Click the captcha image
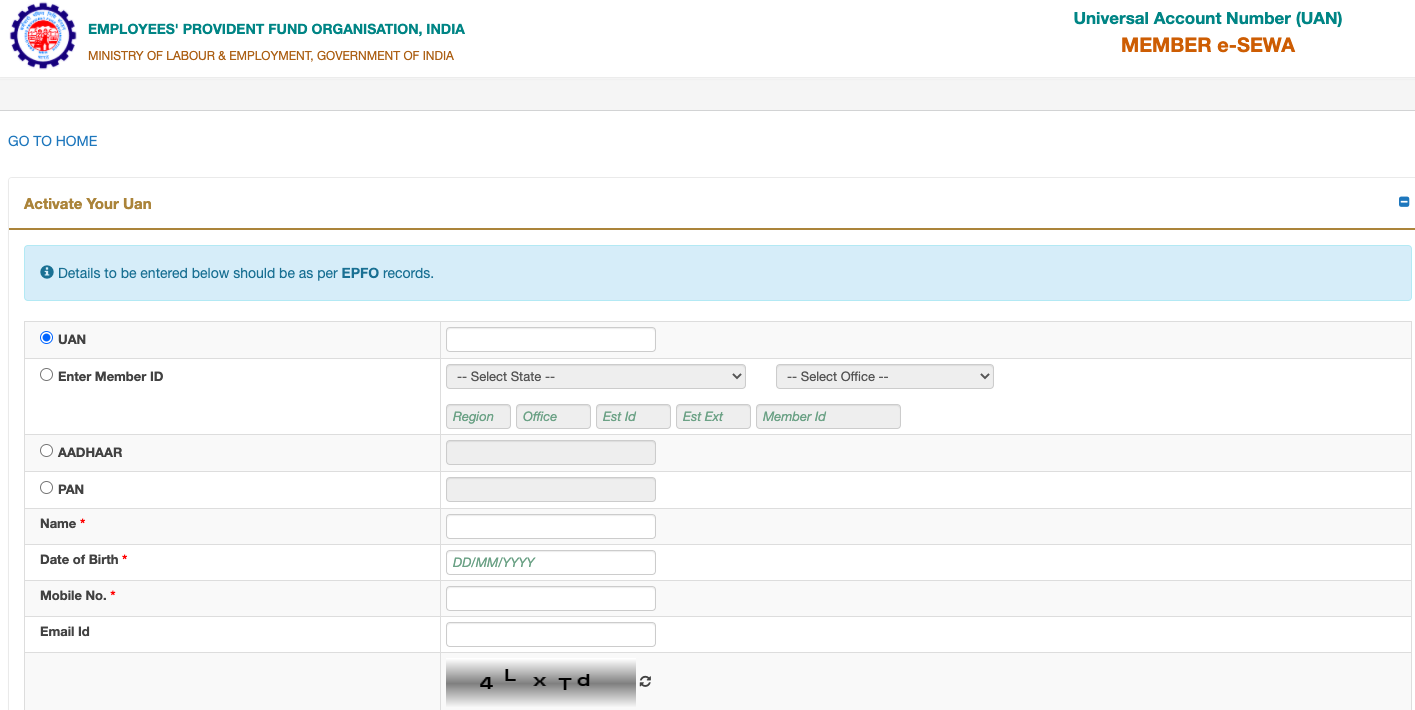Image resolution: width=1415 pixels, height=710 pixels. coord(541,682)
